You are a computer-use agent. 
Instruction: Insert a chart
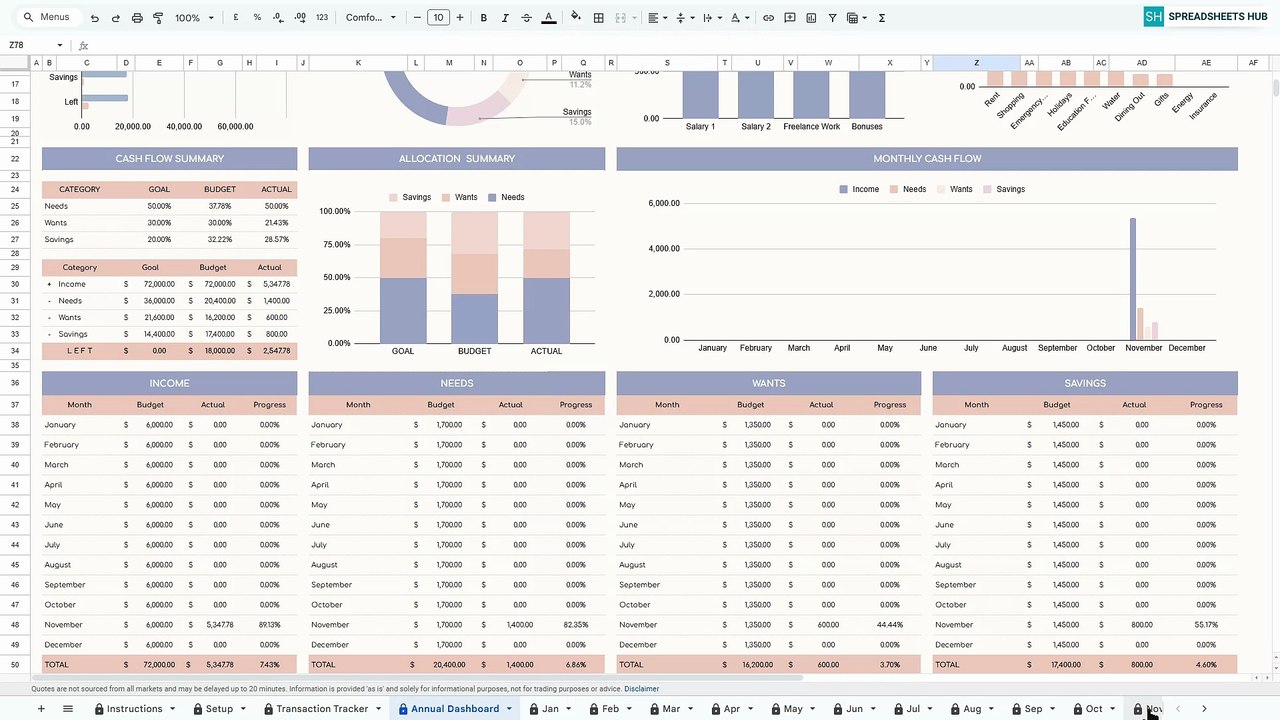point(811,18)
